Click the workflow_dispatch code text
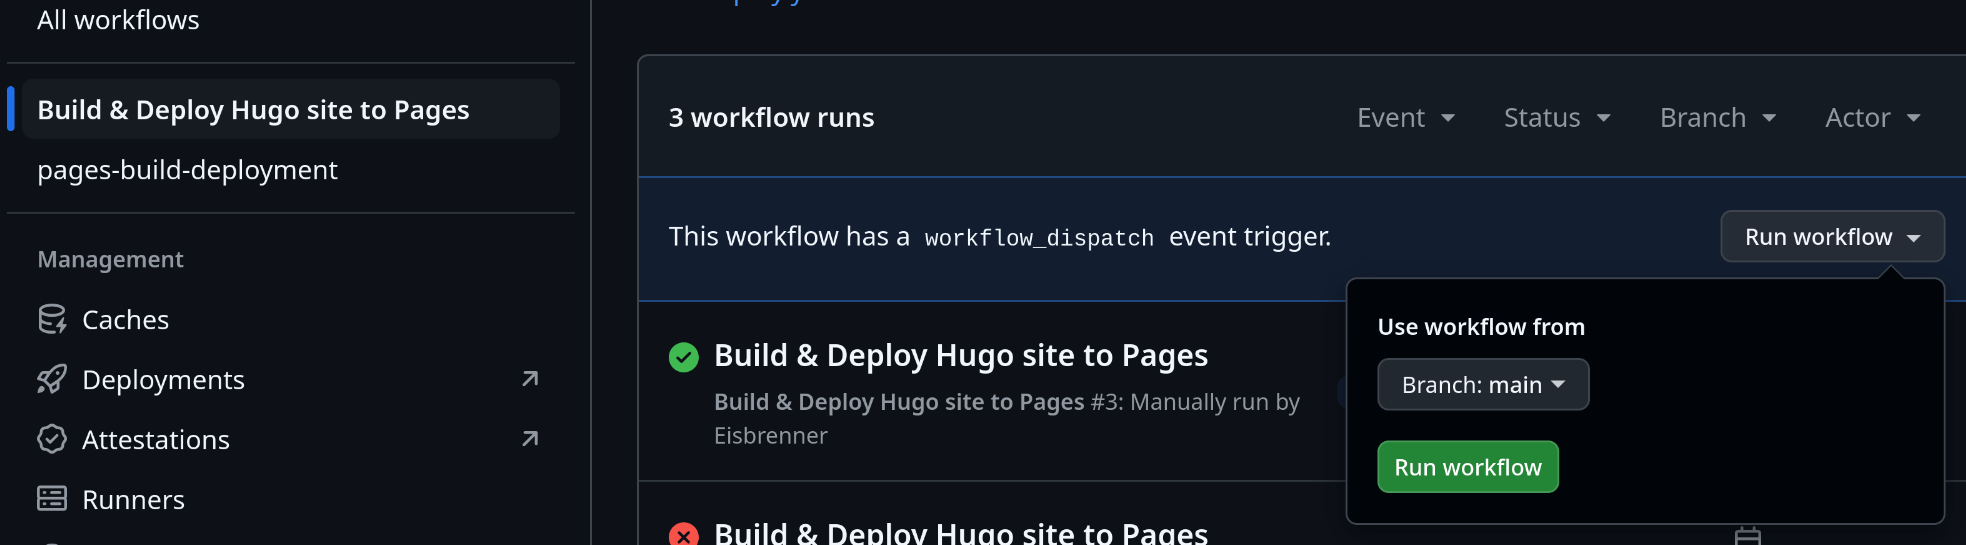1966x545 pixels. tap(1039, 238)
